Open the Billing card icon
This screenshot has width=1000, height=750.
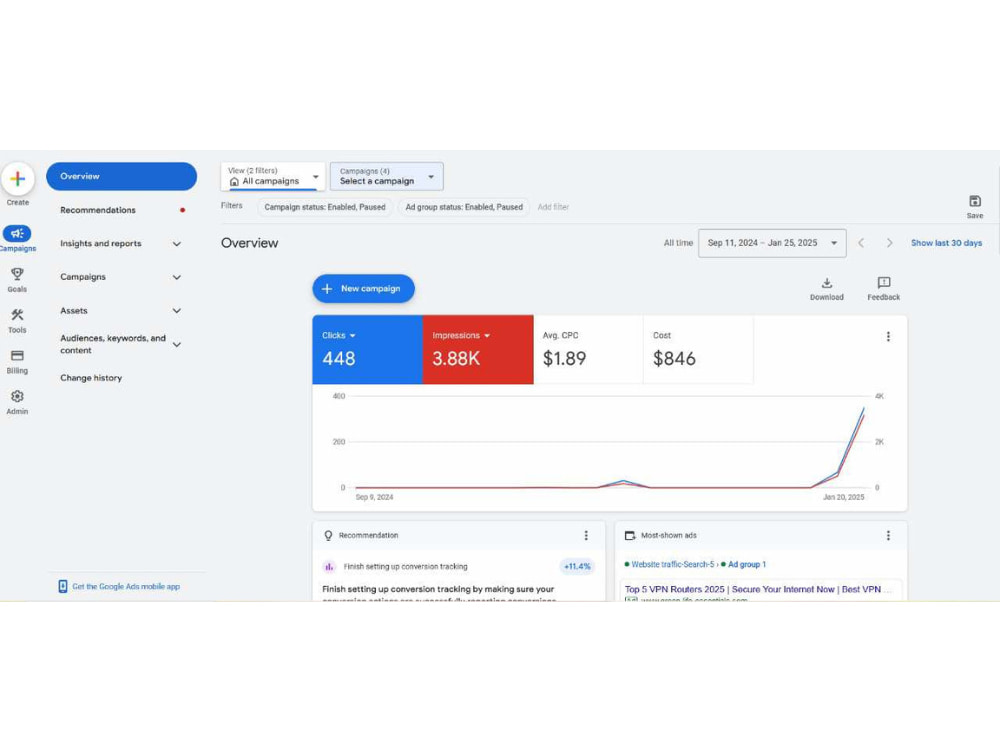coord(17,356)
